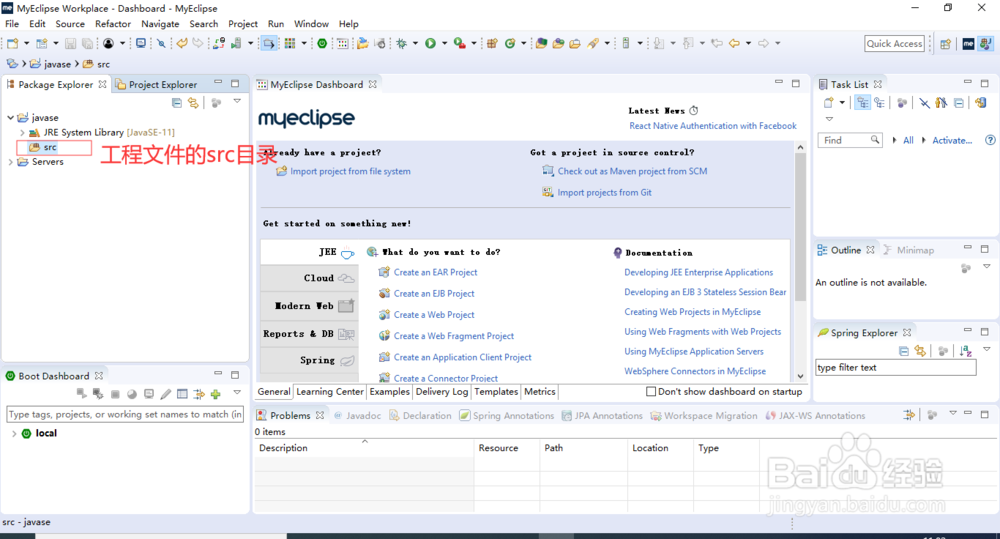Click Check out as Maven project from SCM

point(632,171)
